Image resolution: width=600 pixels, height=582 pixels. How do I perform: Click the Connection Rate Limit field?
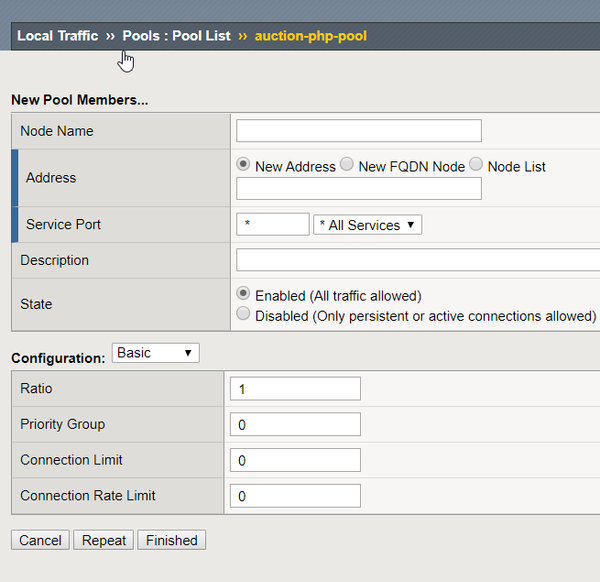pos(294,496)
